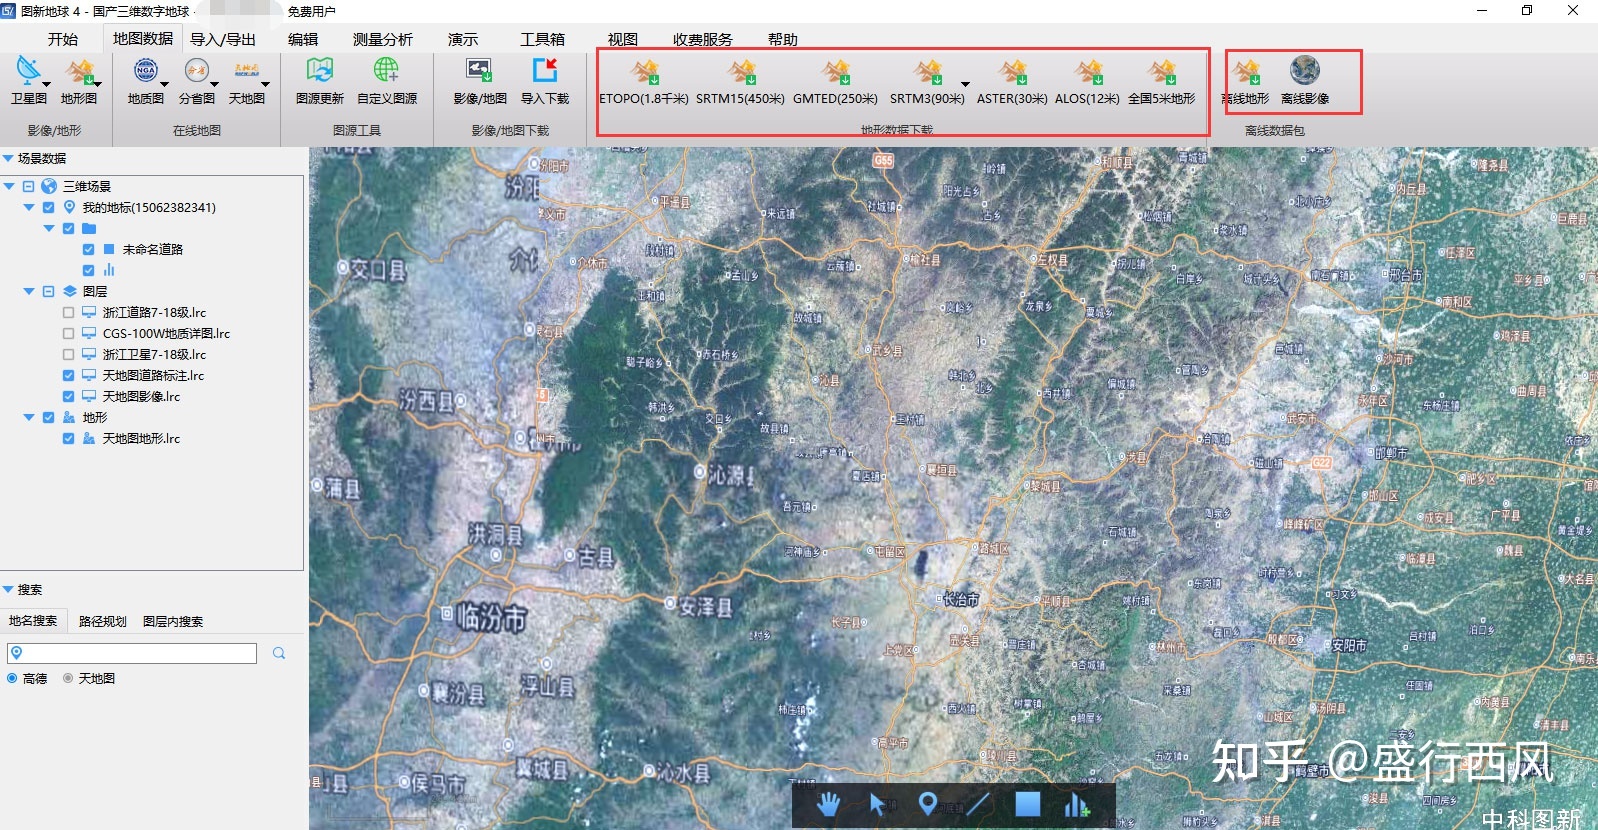The image size is (1598, 830).
Task: Disable the 天地图影像.lrc layer
Action: pos(68,397)
